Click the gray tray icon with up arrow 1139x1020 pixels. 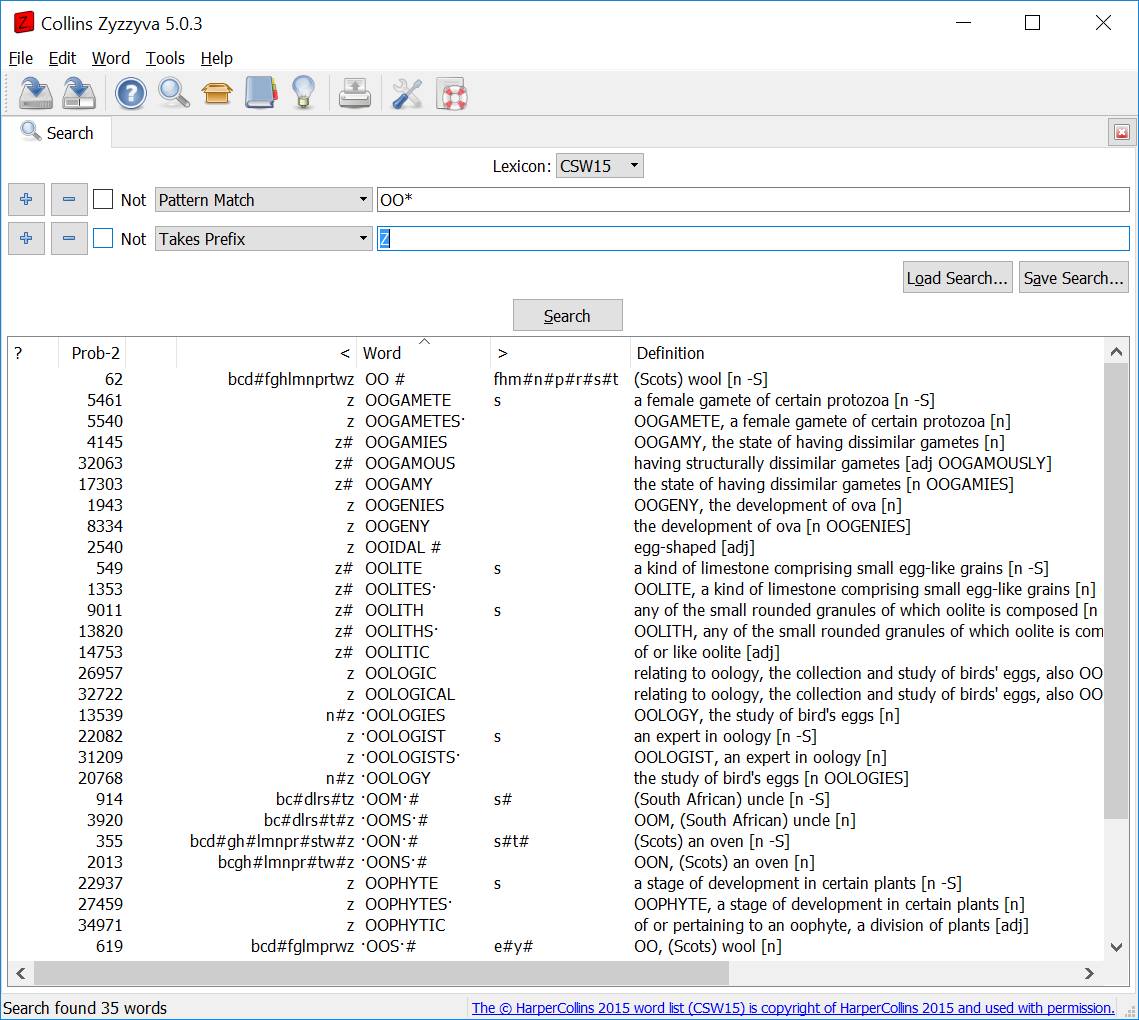354,93
